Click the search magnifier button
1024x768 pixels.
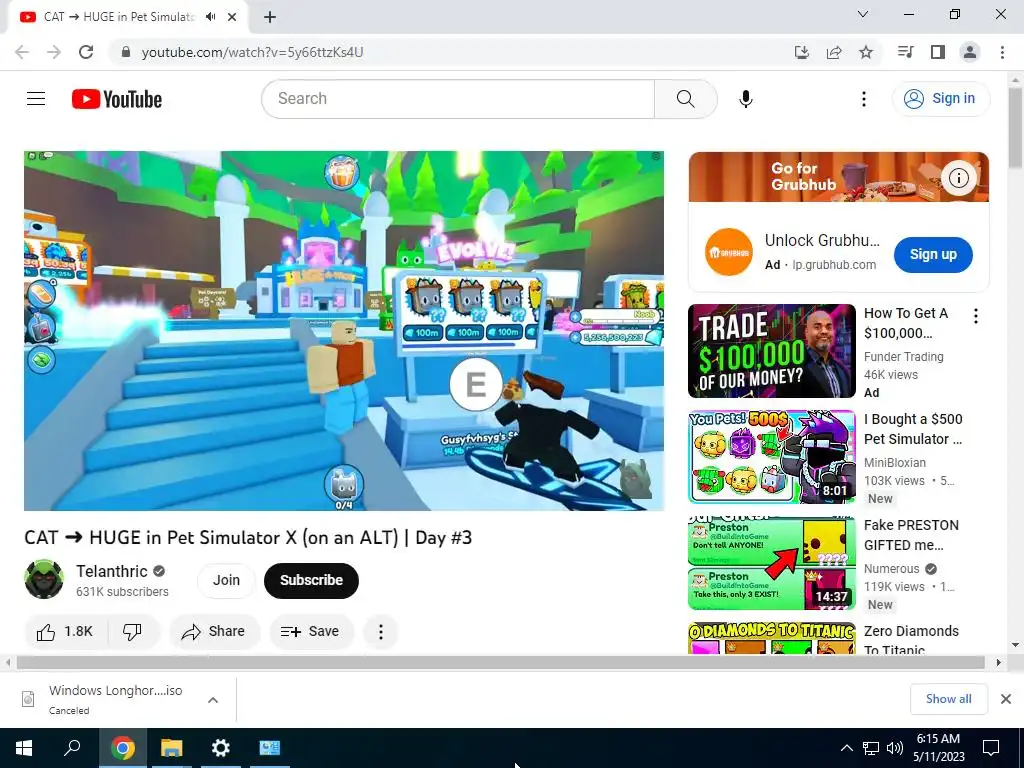tap(686, 99)
